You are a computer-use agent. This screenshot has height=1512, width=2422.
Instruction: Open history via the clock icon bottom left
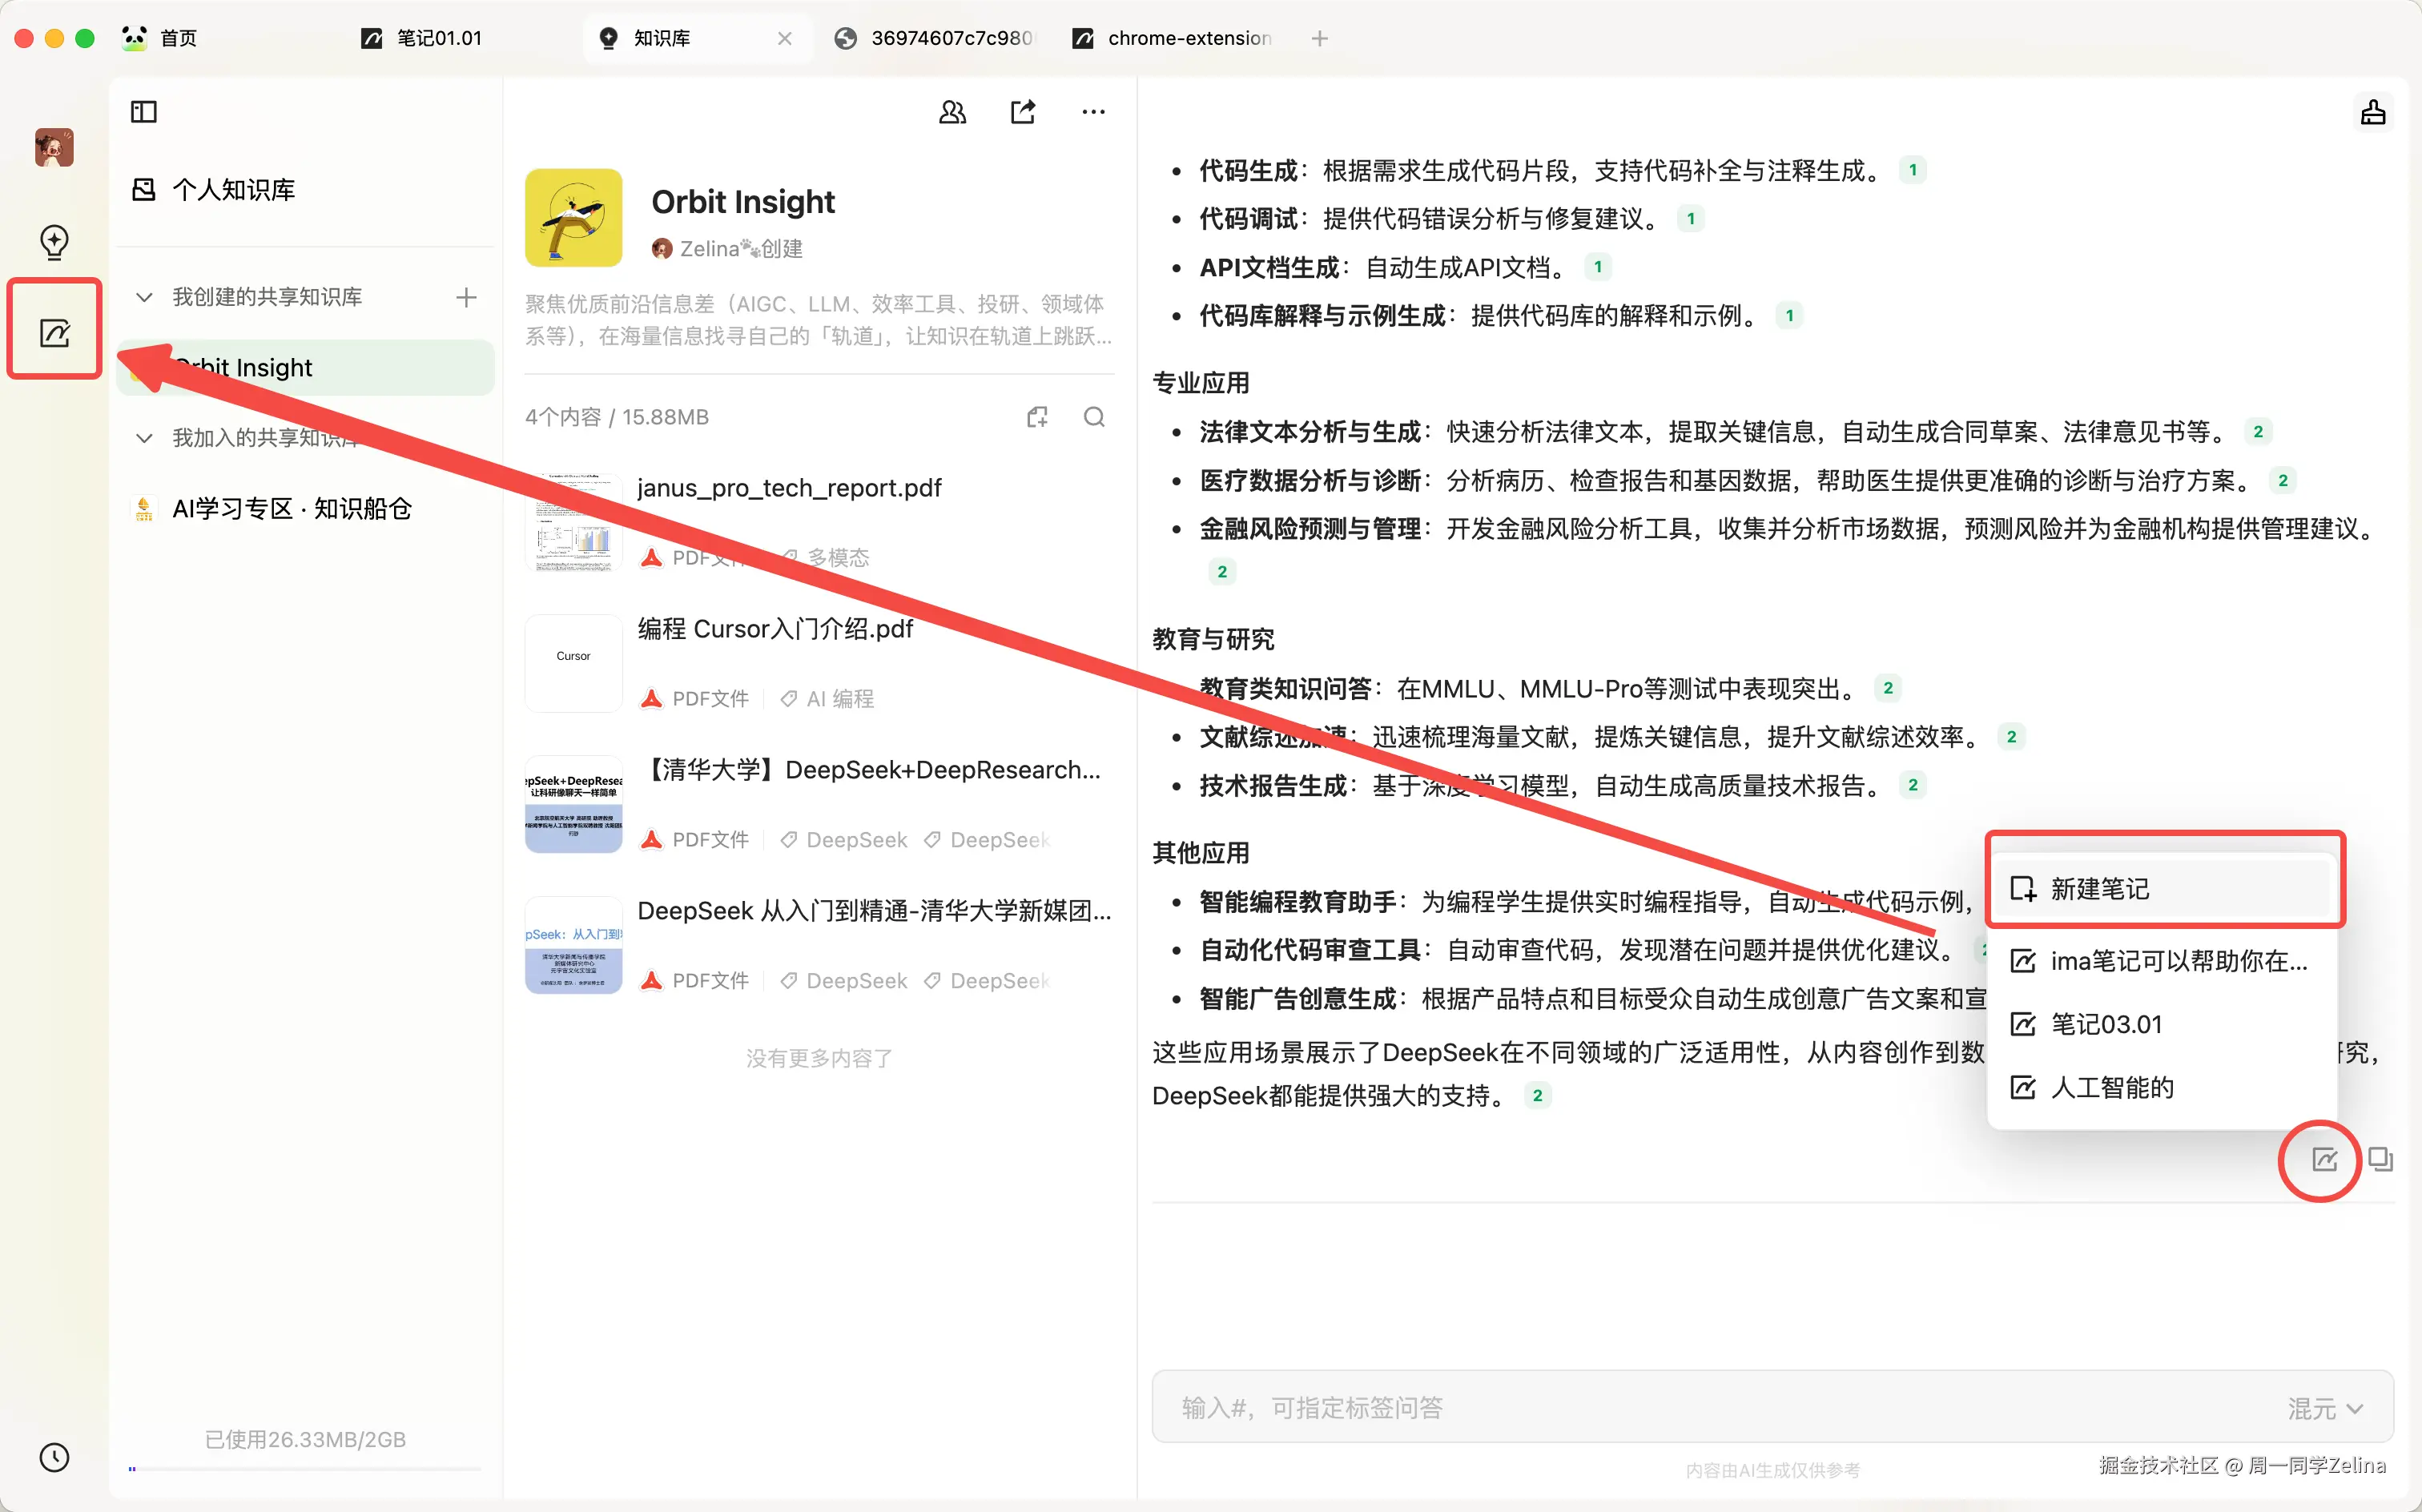54,1457
